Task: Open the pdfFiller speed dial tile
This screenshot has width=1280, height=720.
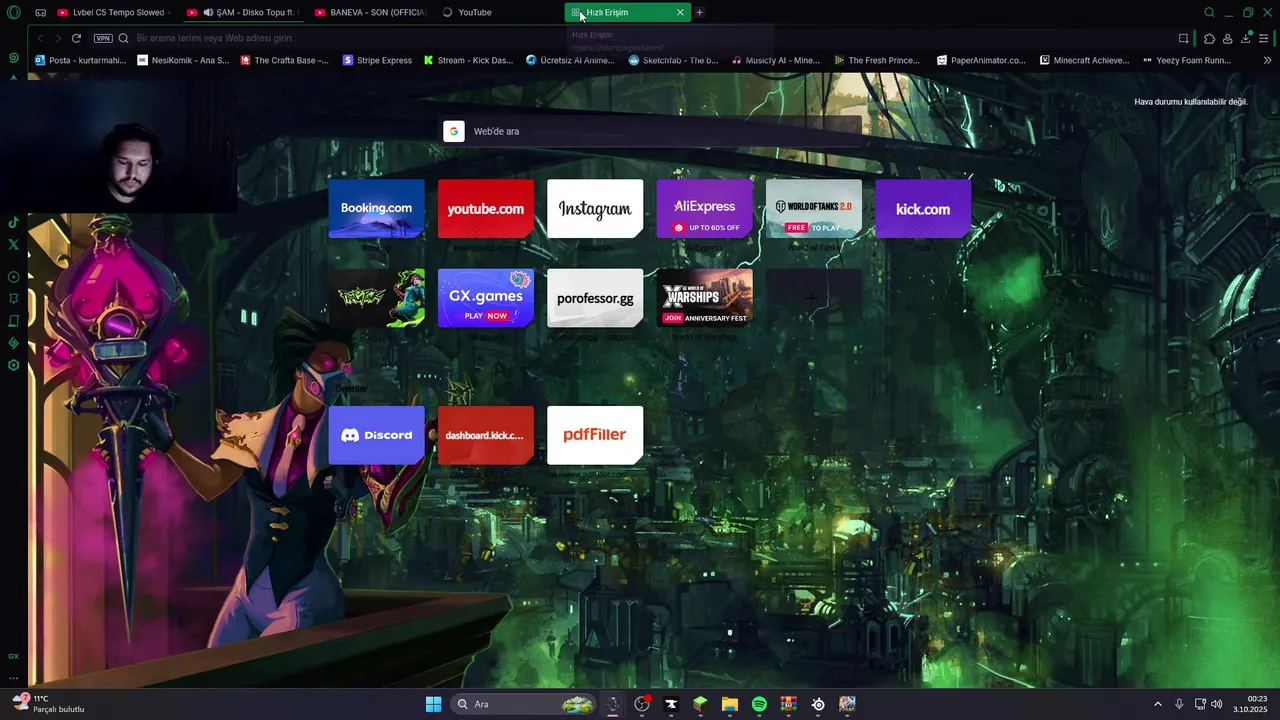Action: (x=595, y=435)
